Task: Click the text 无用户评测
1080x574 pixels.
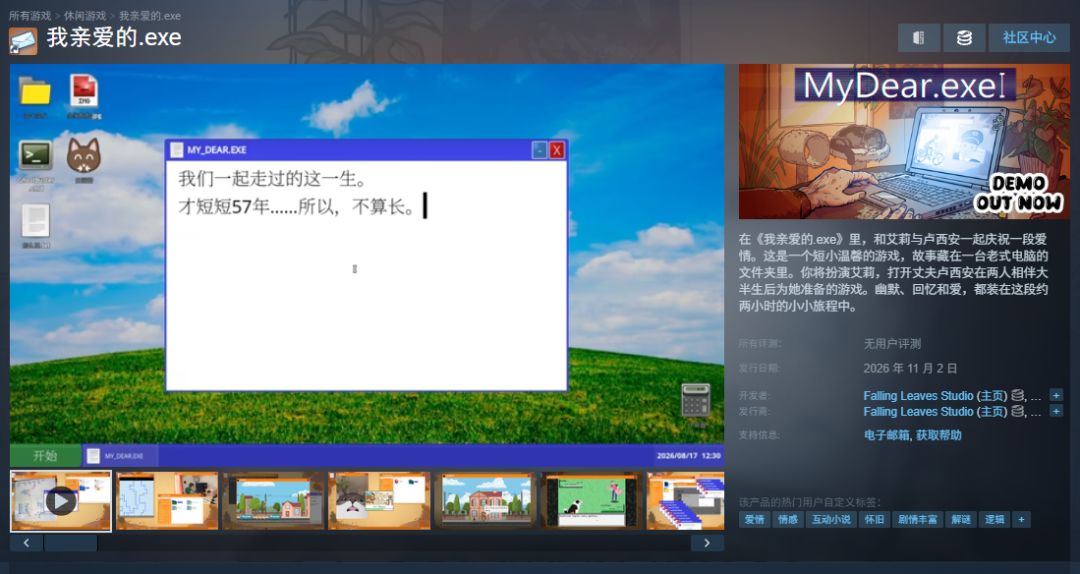Action: pyautogui.click(x=892, y=343)
